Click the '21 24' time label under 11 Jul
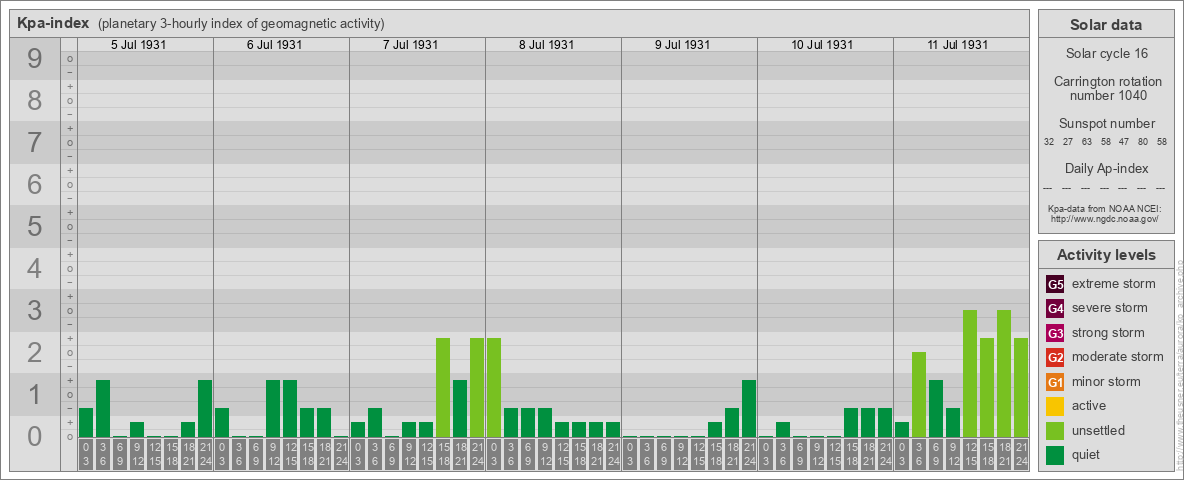This screenshot has height=480, width=1184. (x=1020, y=454)
